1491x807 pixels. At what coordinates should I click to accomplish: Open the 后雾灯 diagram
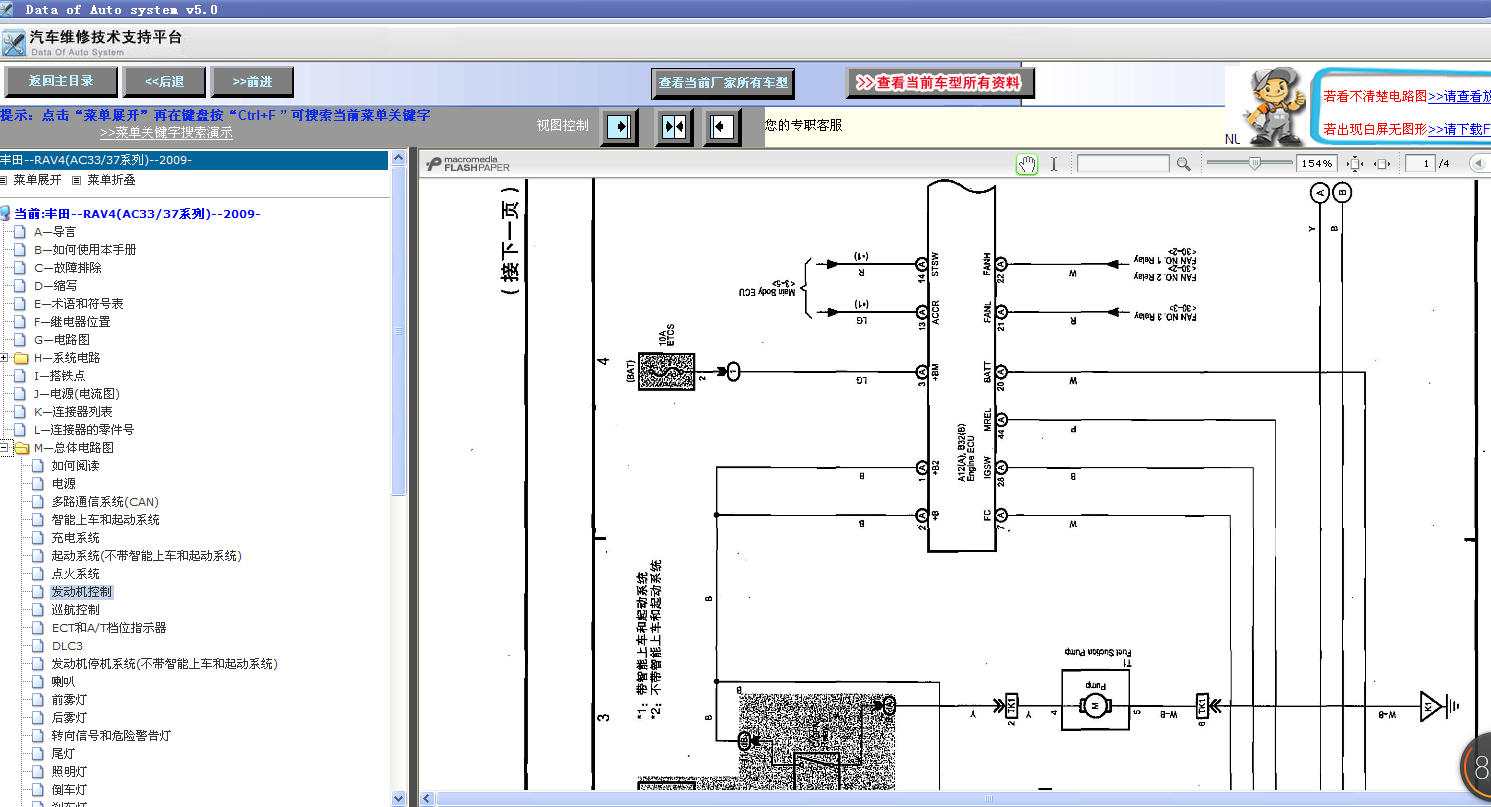tap(70, 718)
